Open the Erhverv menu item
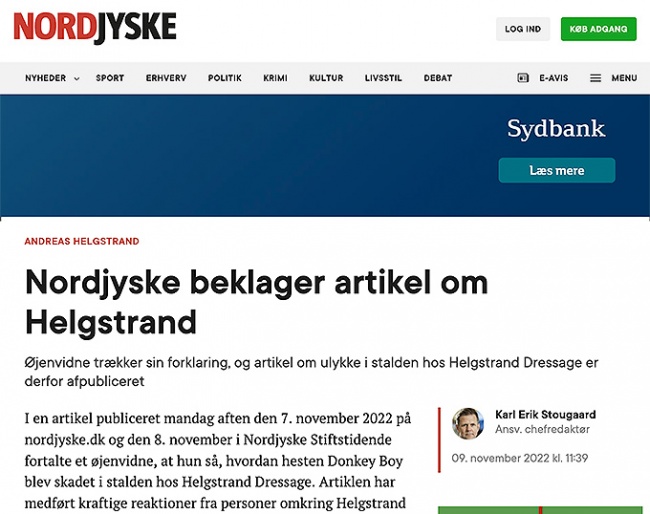 tap(163, 78)
